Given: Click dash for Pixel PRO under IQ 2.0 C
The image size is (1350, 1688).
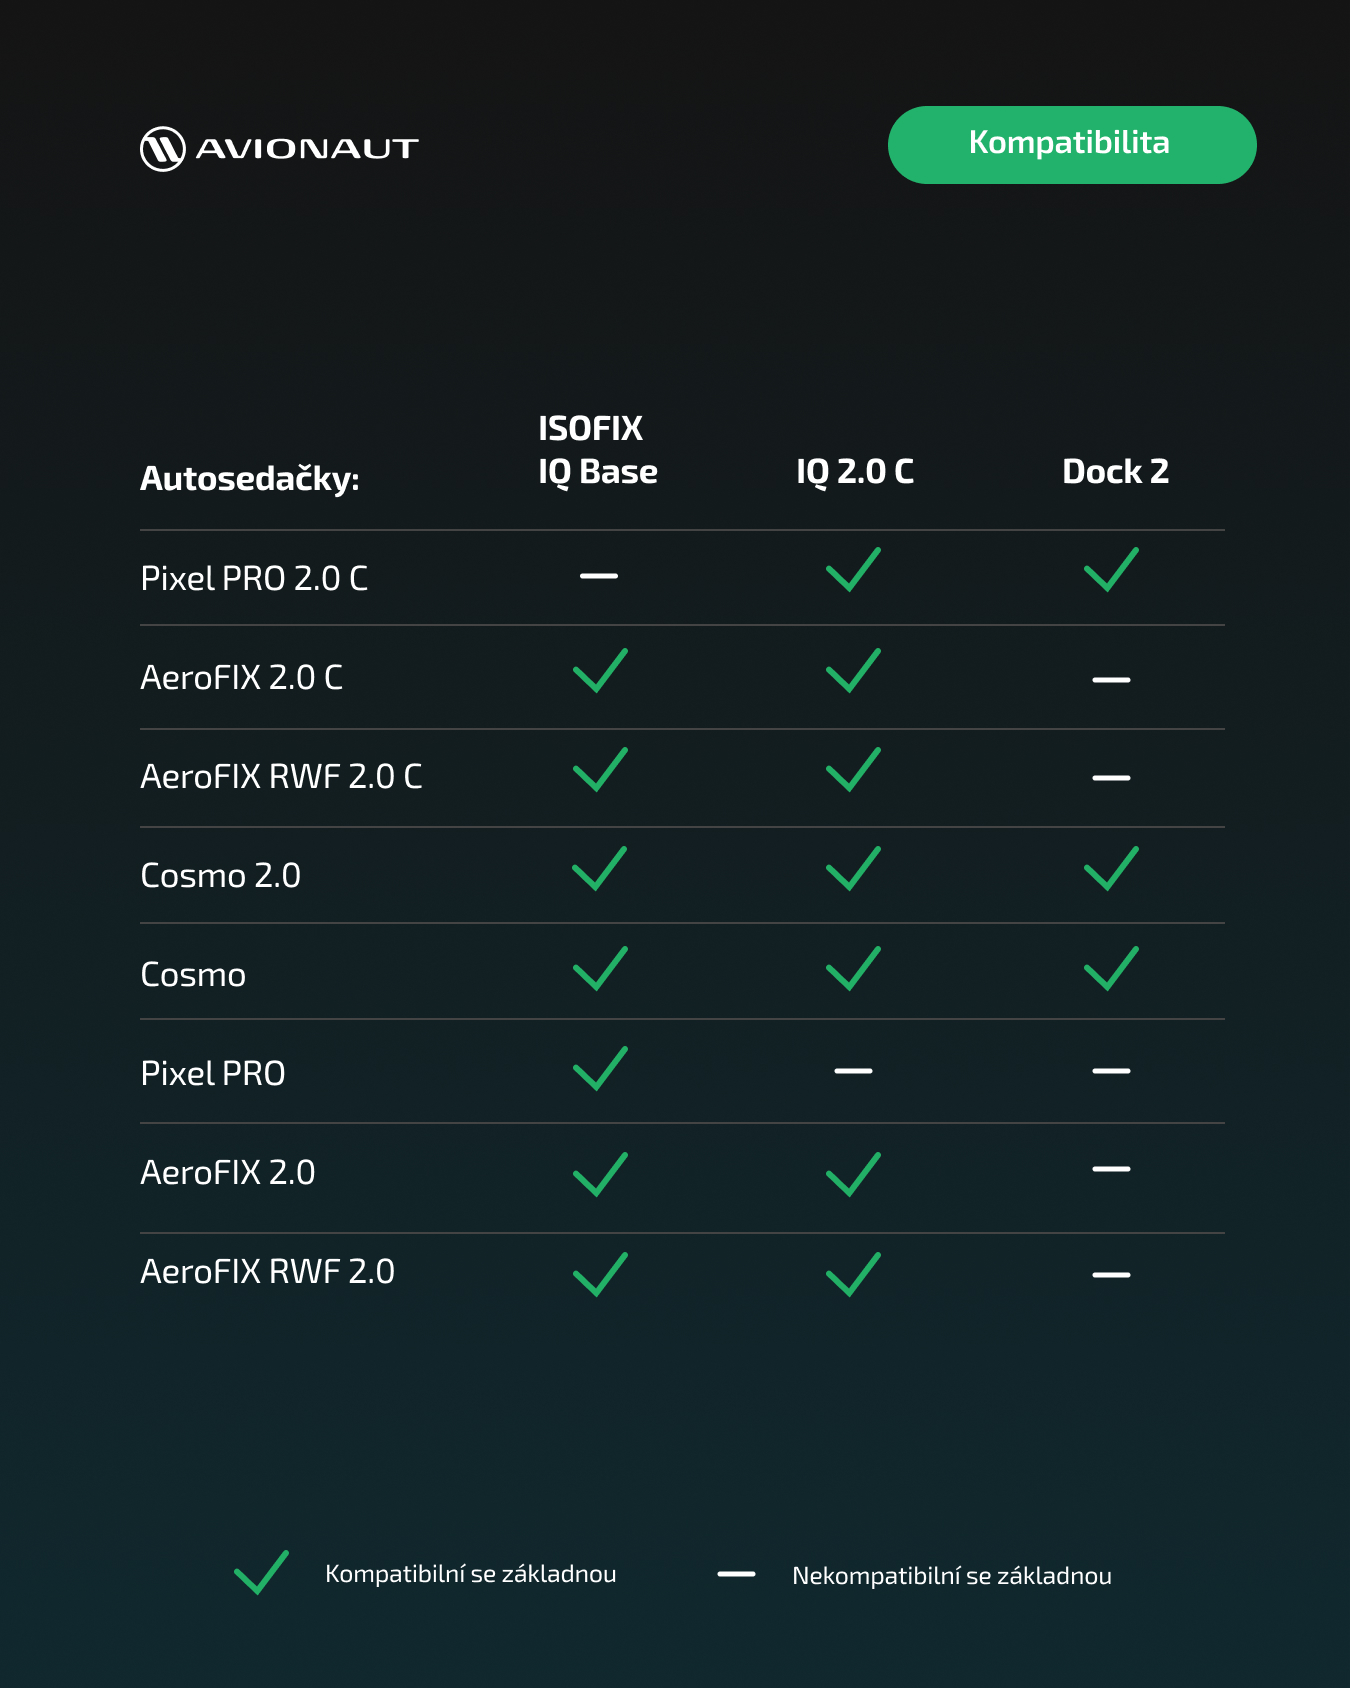Looking at the screenshot, I should click(853, 1071).
